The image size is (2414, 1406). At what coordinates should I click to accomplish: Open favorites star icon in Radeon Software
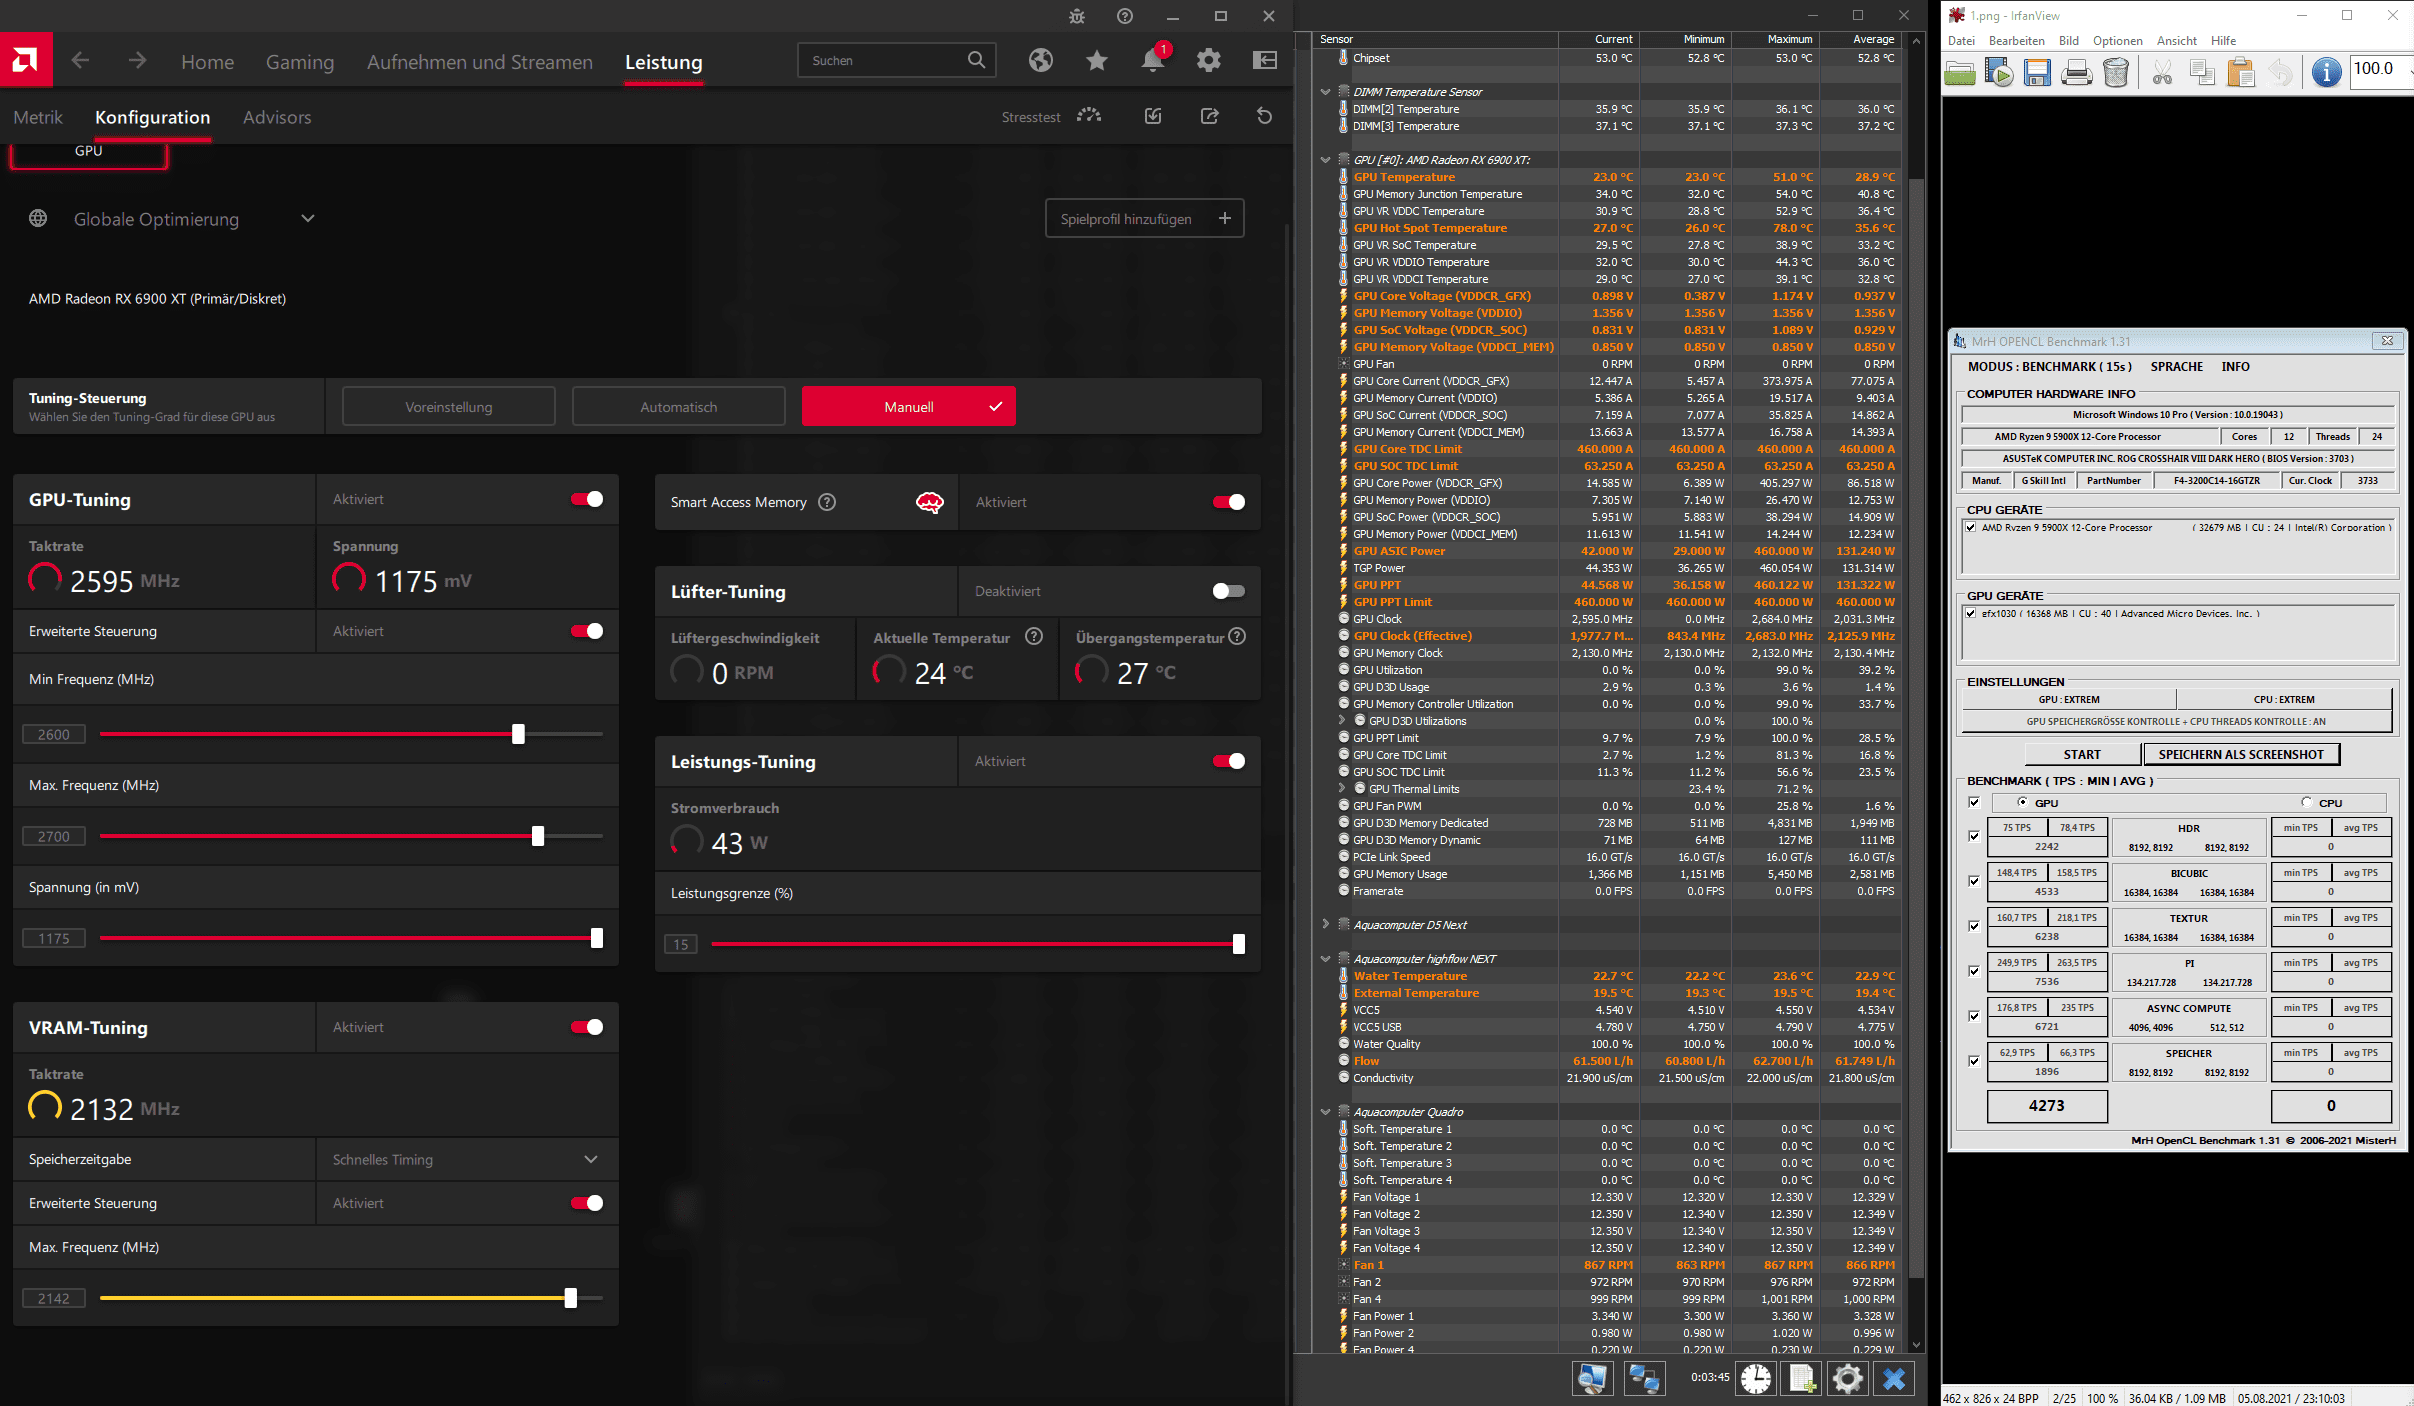[x=1097, y=61]
